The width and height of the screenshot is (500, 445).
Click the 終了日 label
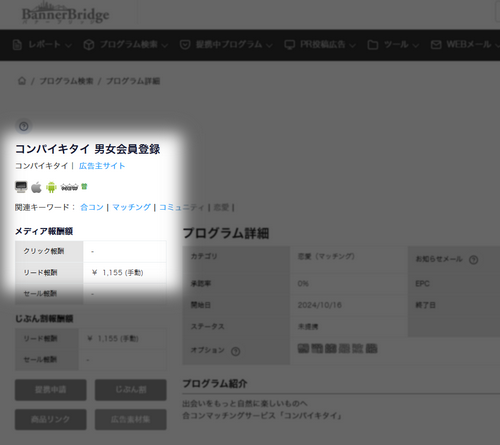[x=425, y=305]
